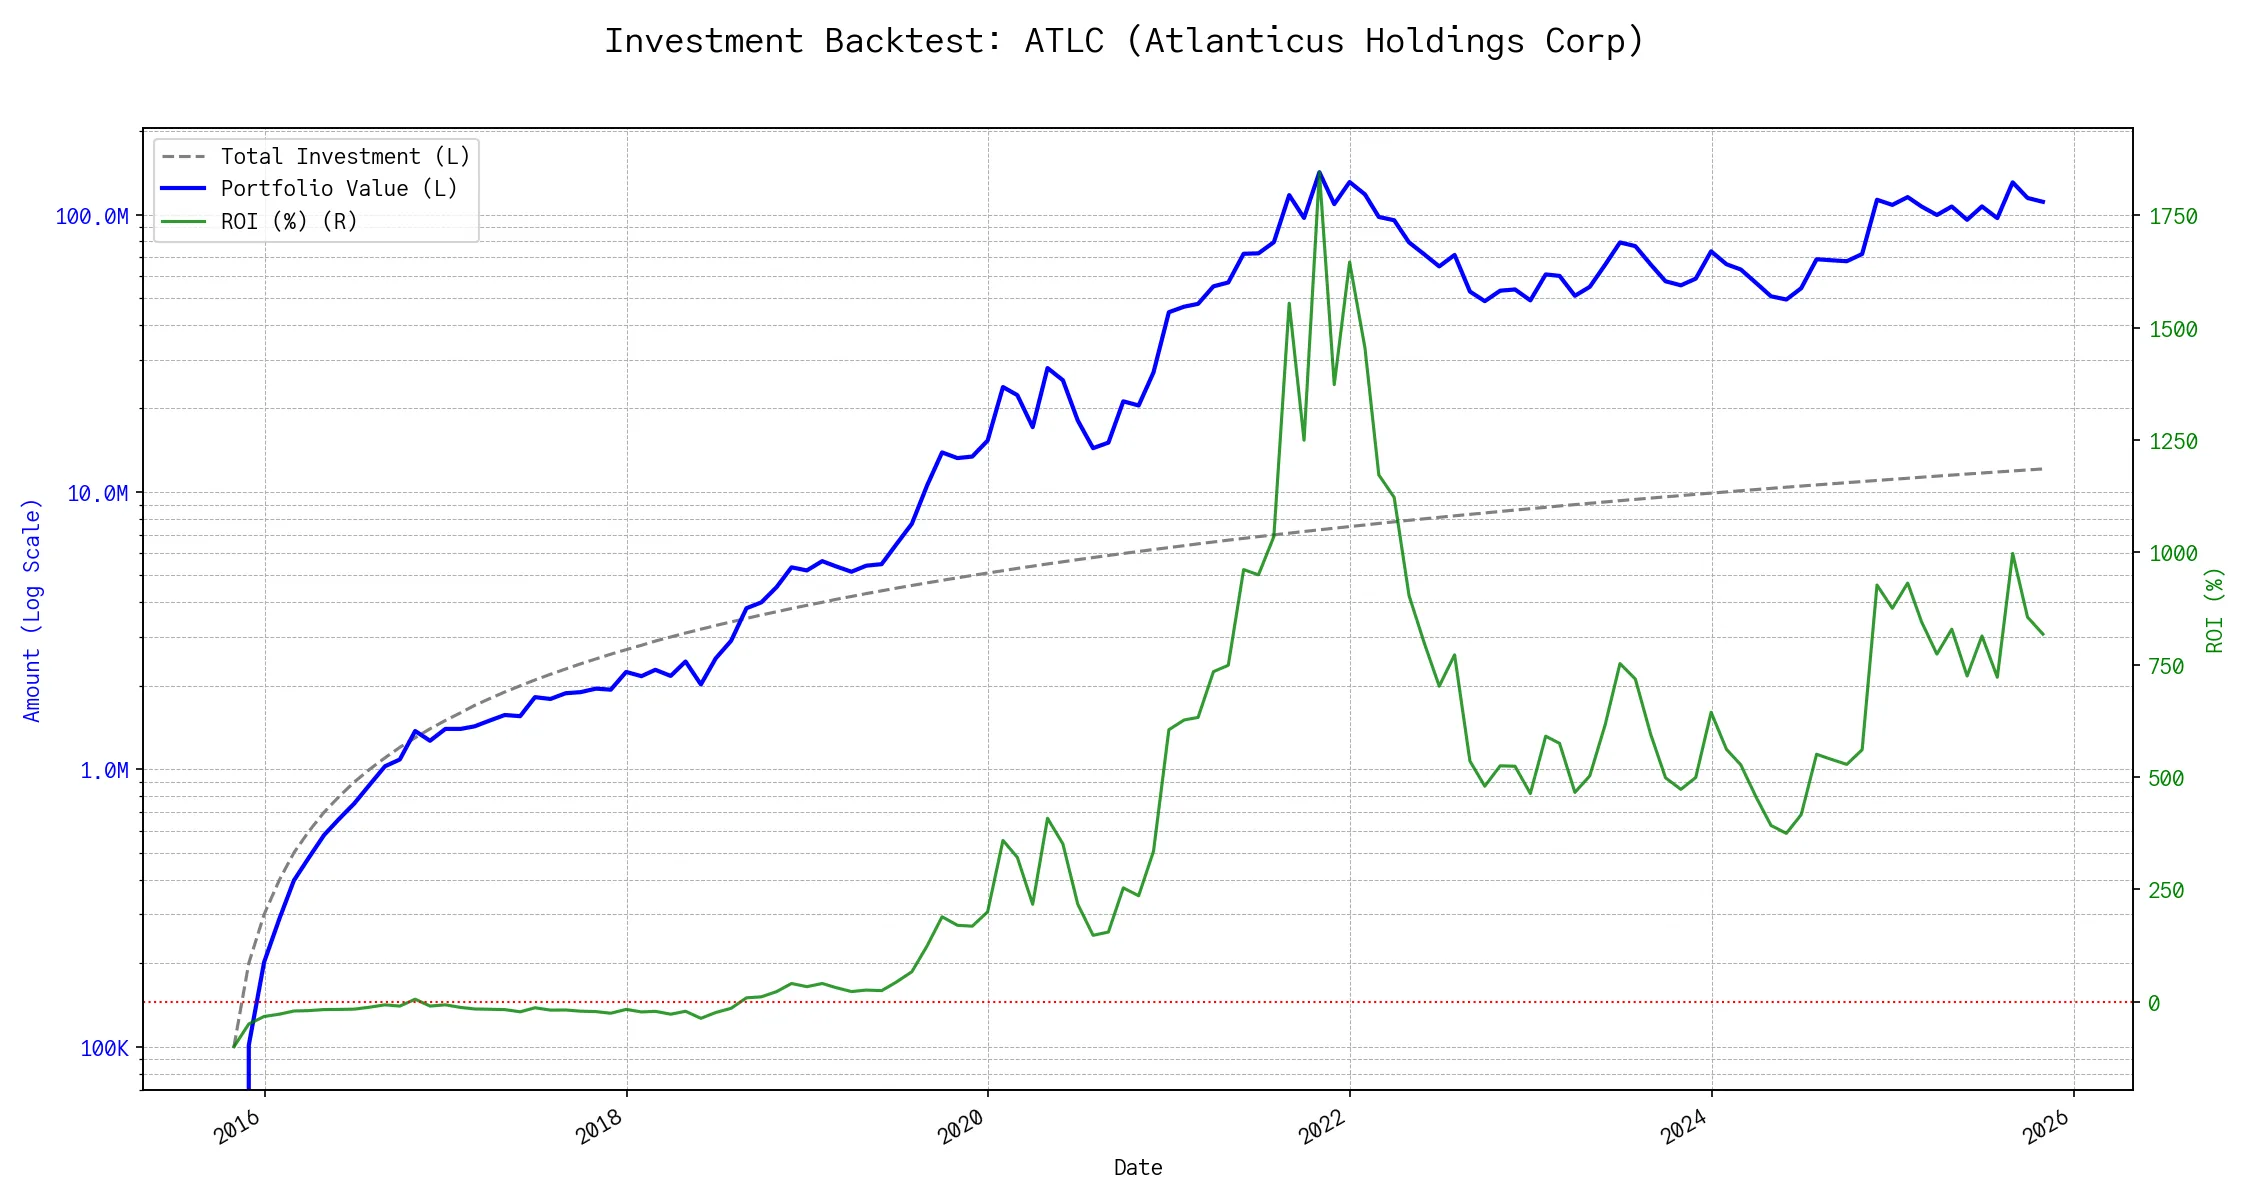
Task: Click the Amount (Log Scale) axis title
Action: point(32,610)
